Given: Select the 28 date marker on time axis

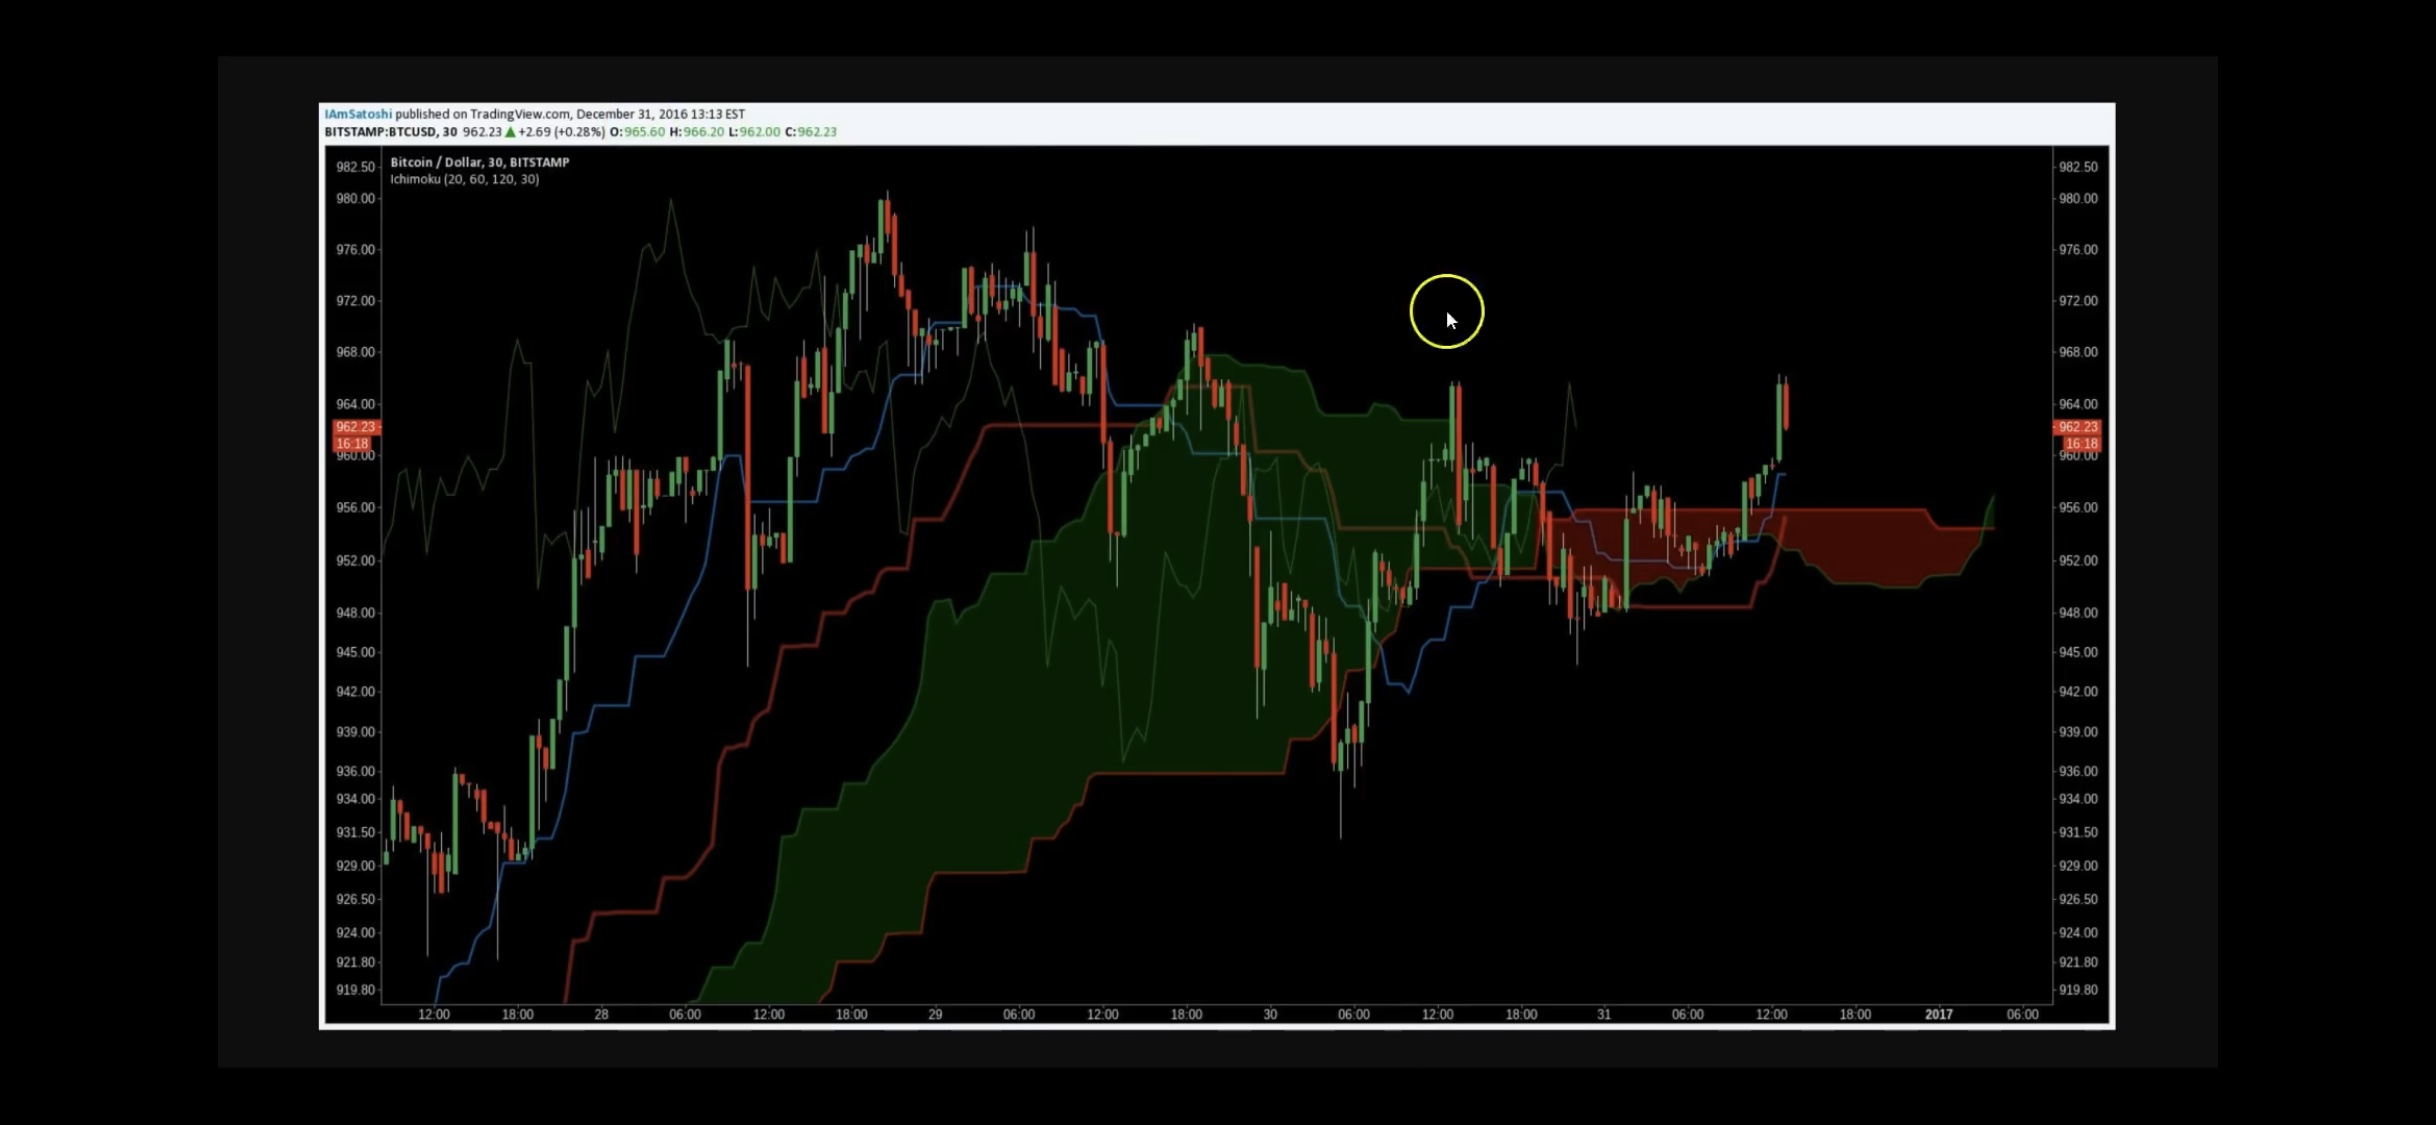Looking at the screenshot, I should 601,1014.
